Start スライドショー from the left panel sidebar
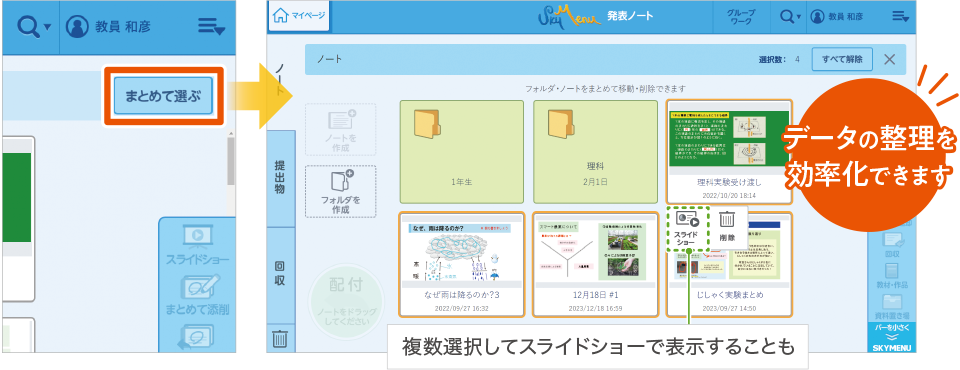Image resolution: width=960 pixels, height=370 pixels. 197,246
